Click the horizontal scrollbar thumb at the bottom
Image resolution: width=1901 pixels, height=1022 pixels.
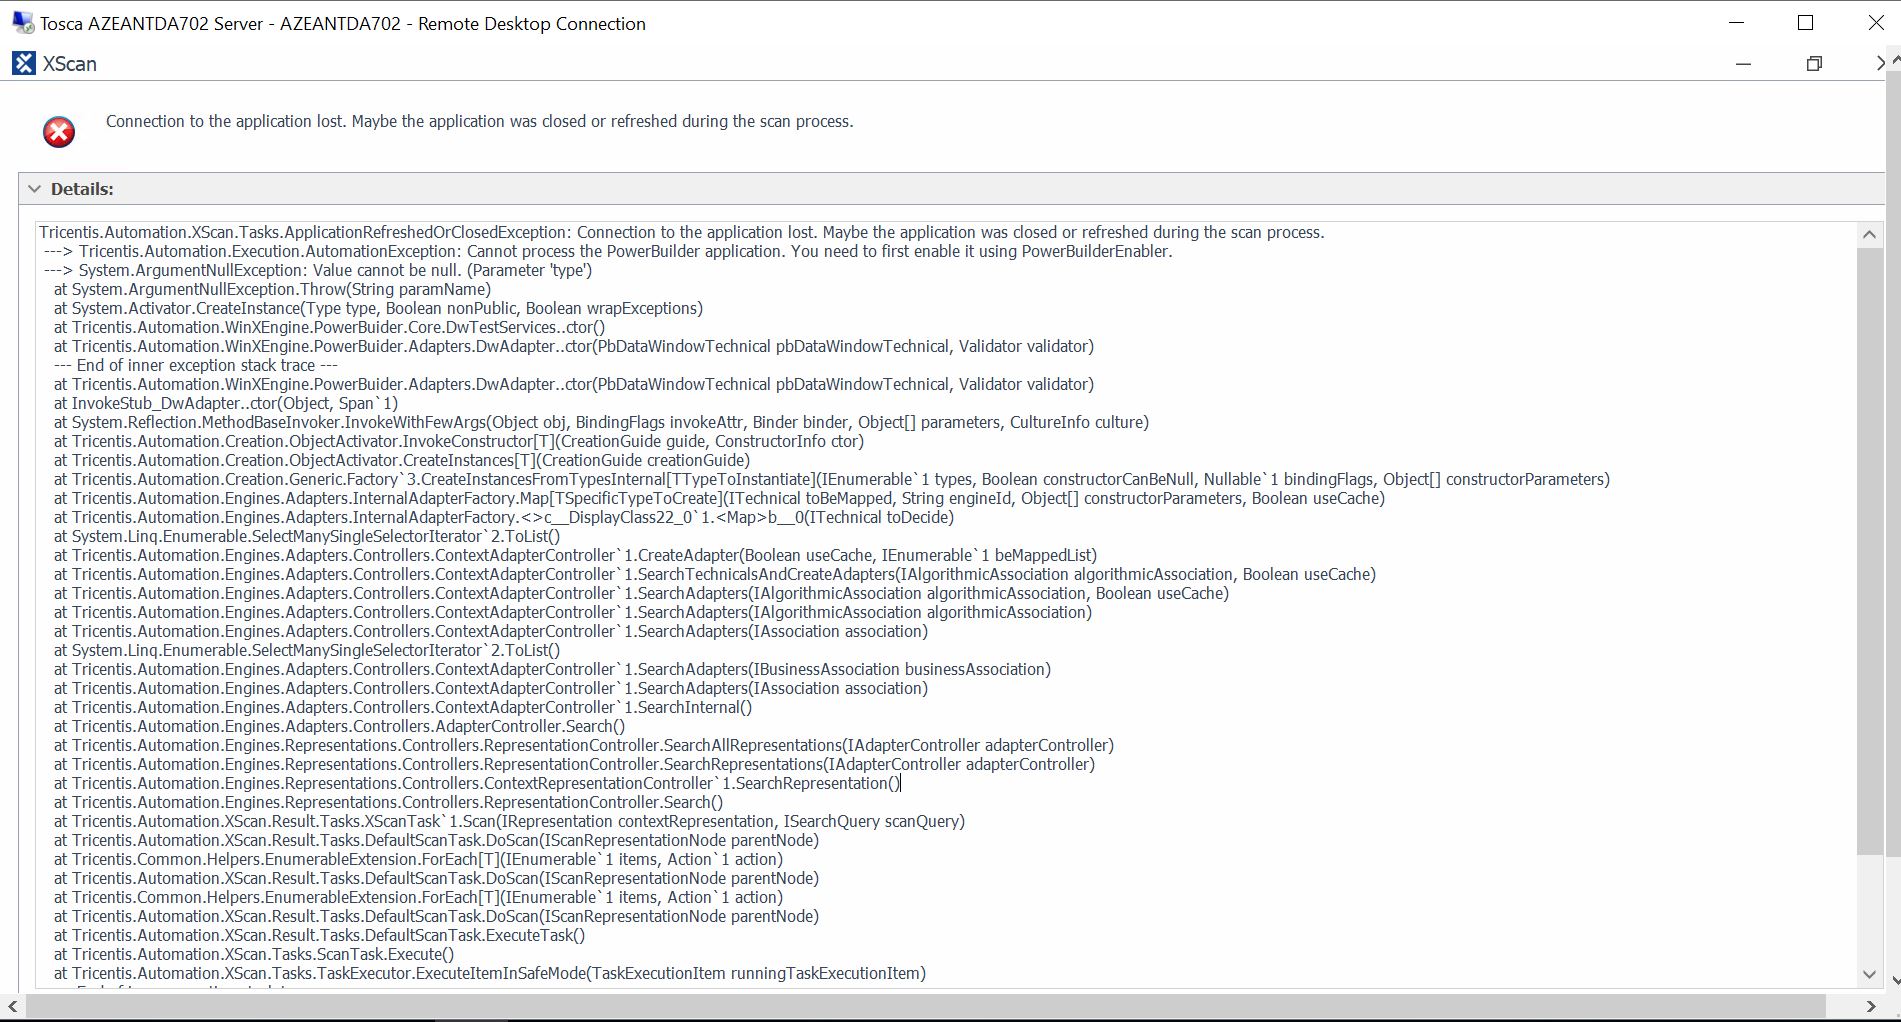coord(920,1006)
